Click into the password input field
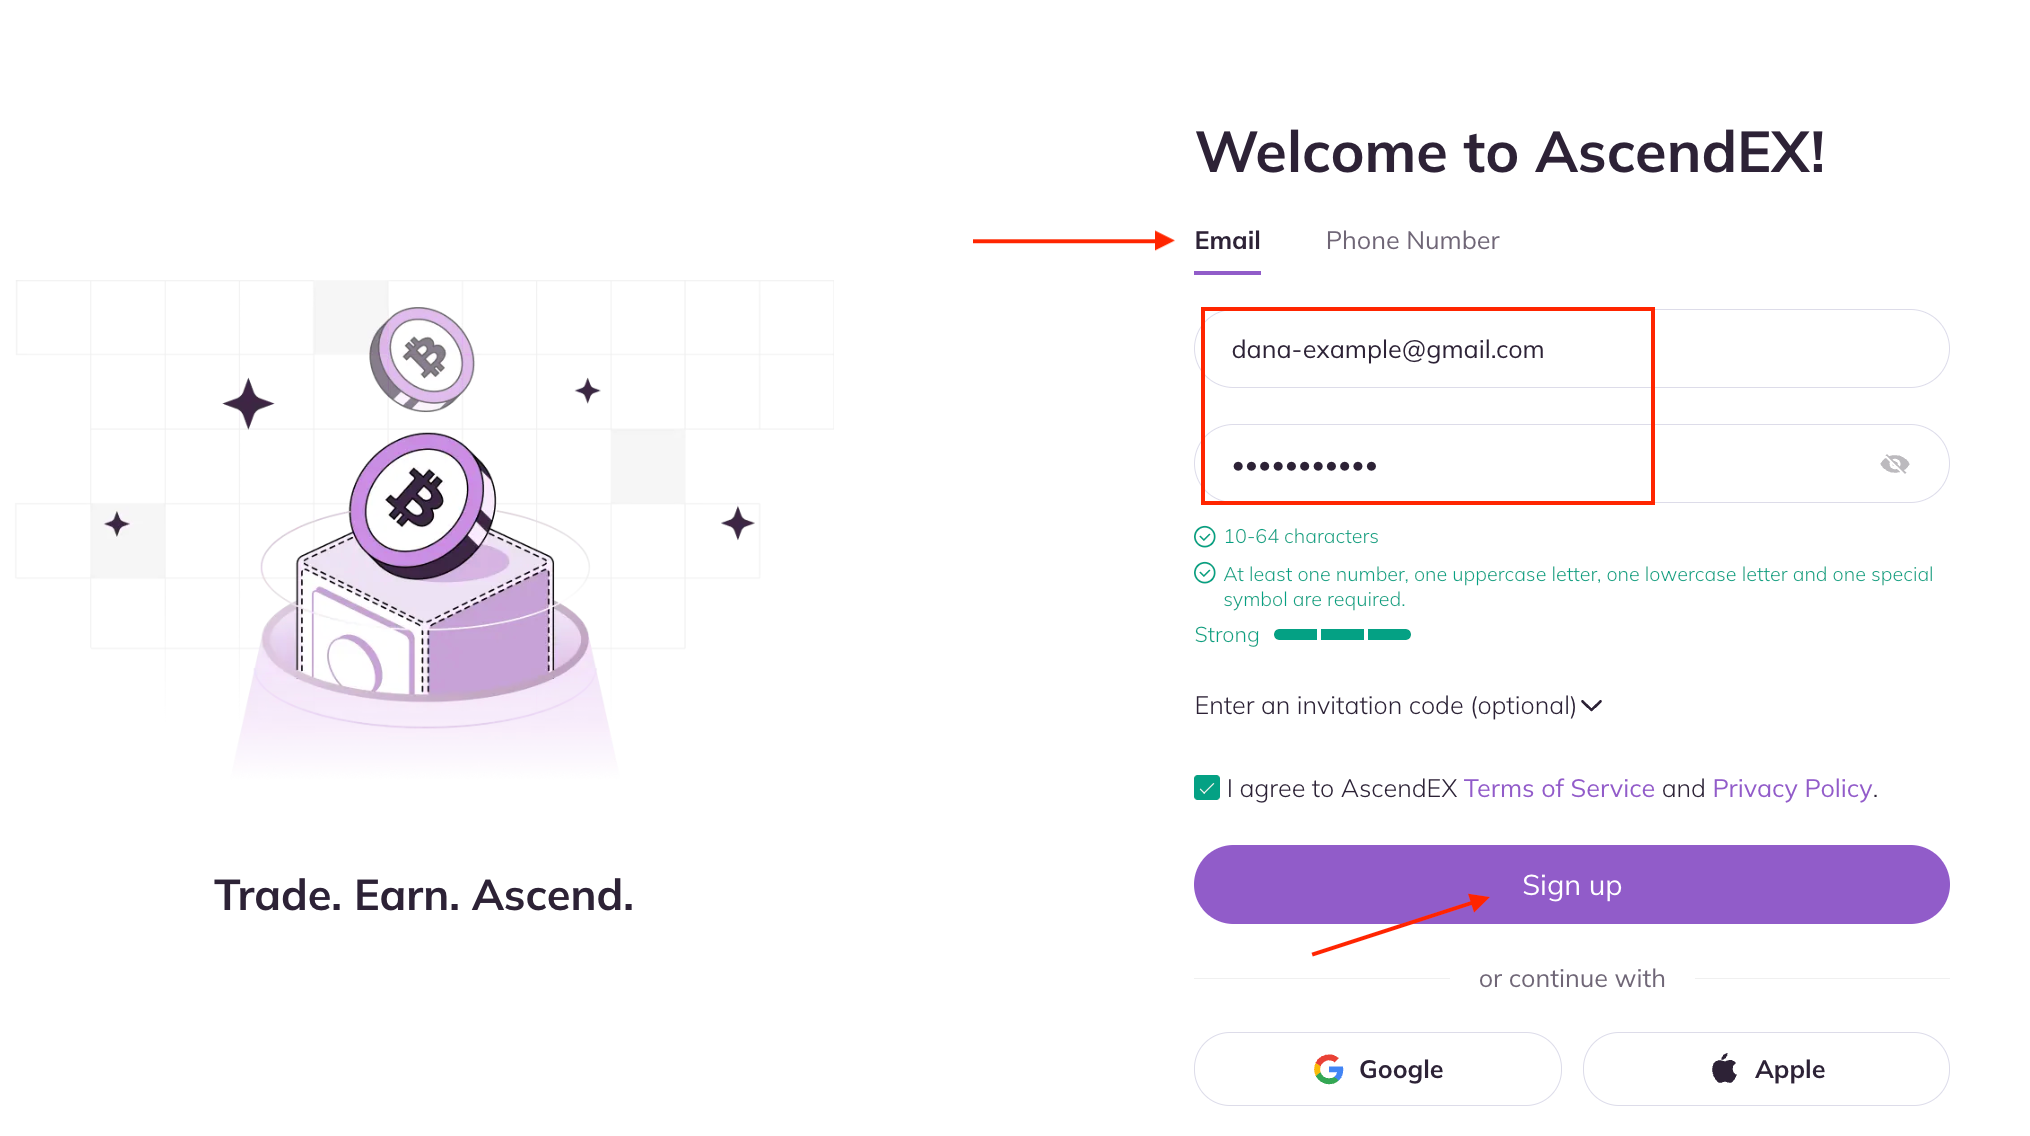This screenshot has width=2030, height=1136. pyautogui.click(x=1540, y=464)
